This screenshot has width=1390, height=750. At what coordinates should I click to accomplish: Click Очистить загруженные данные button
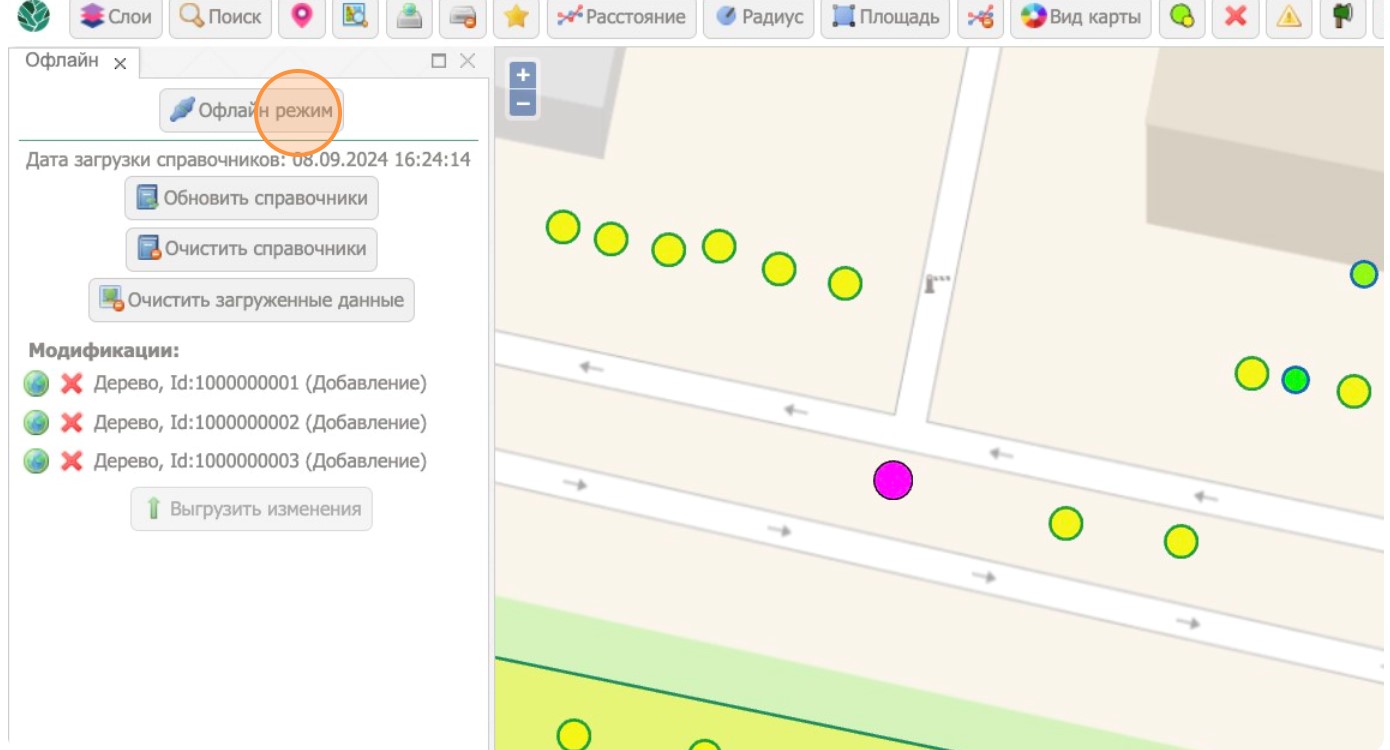point(251,299)
